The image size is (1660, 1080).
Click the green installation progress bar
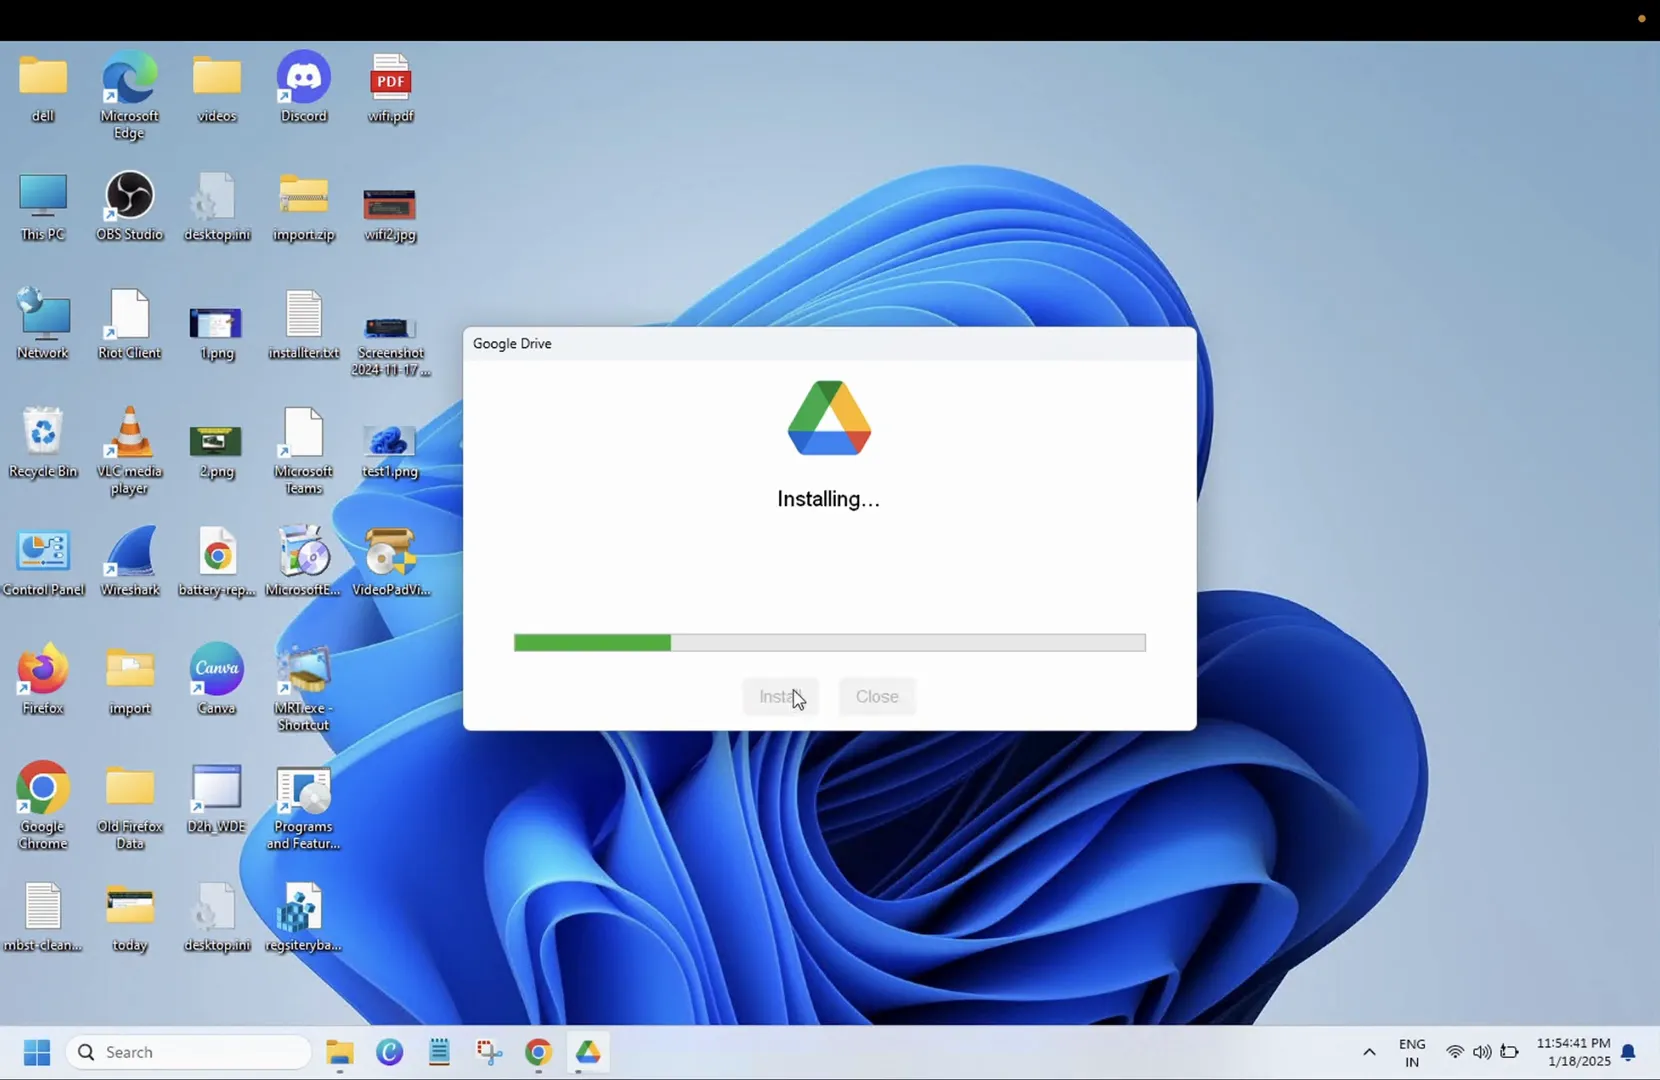click(x=829, y=642)
